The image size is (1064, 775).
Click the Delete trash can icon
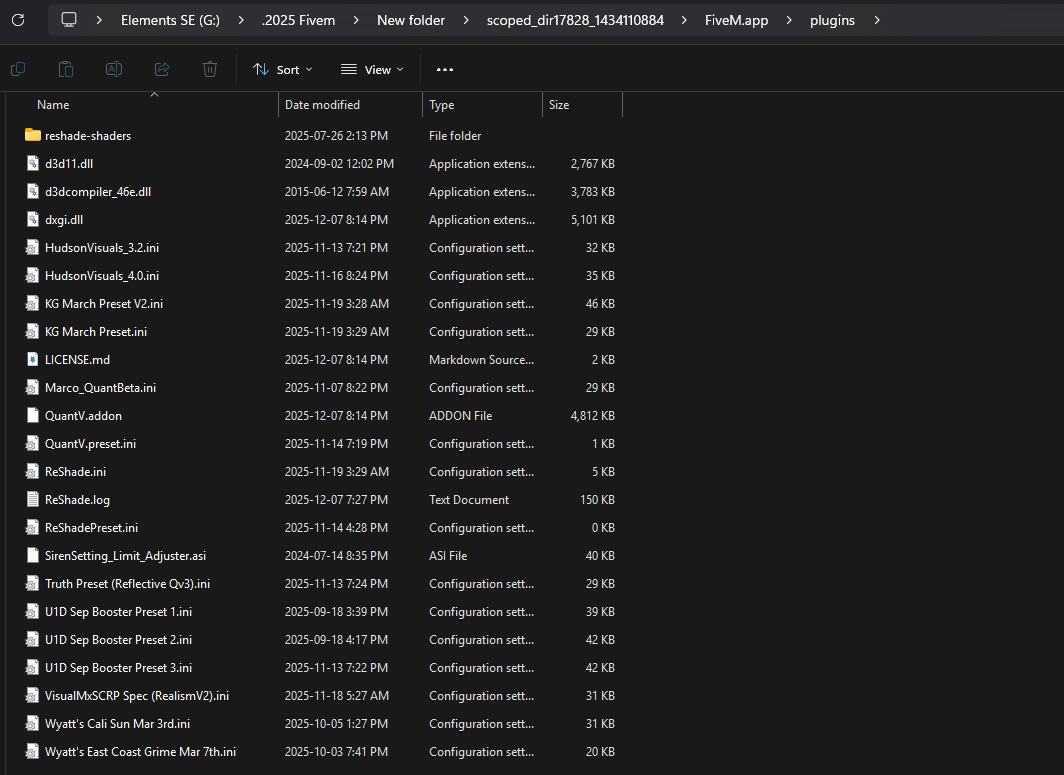tap(210, 69)
